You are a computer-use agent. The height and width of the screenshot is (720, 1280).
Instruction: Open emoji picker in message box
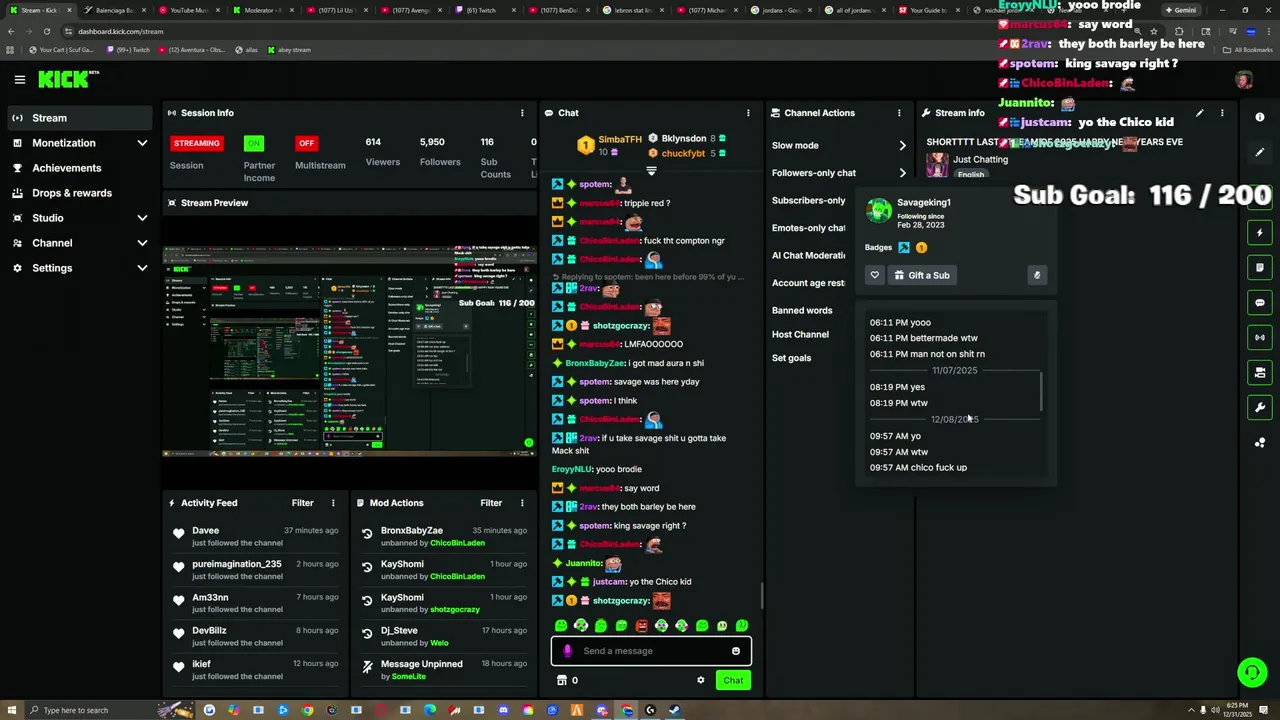pyautogui.click(x=735, y=651)
